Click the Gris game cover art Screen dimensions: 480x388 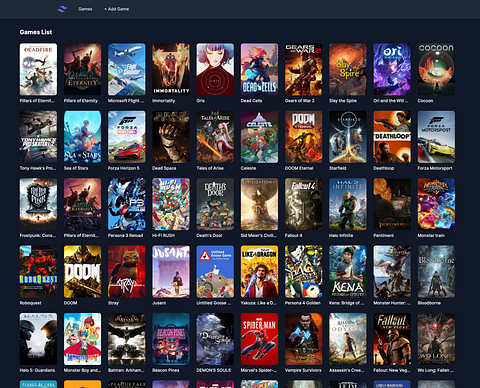(x=215, y=69)
